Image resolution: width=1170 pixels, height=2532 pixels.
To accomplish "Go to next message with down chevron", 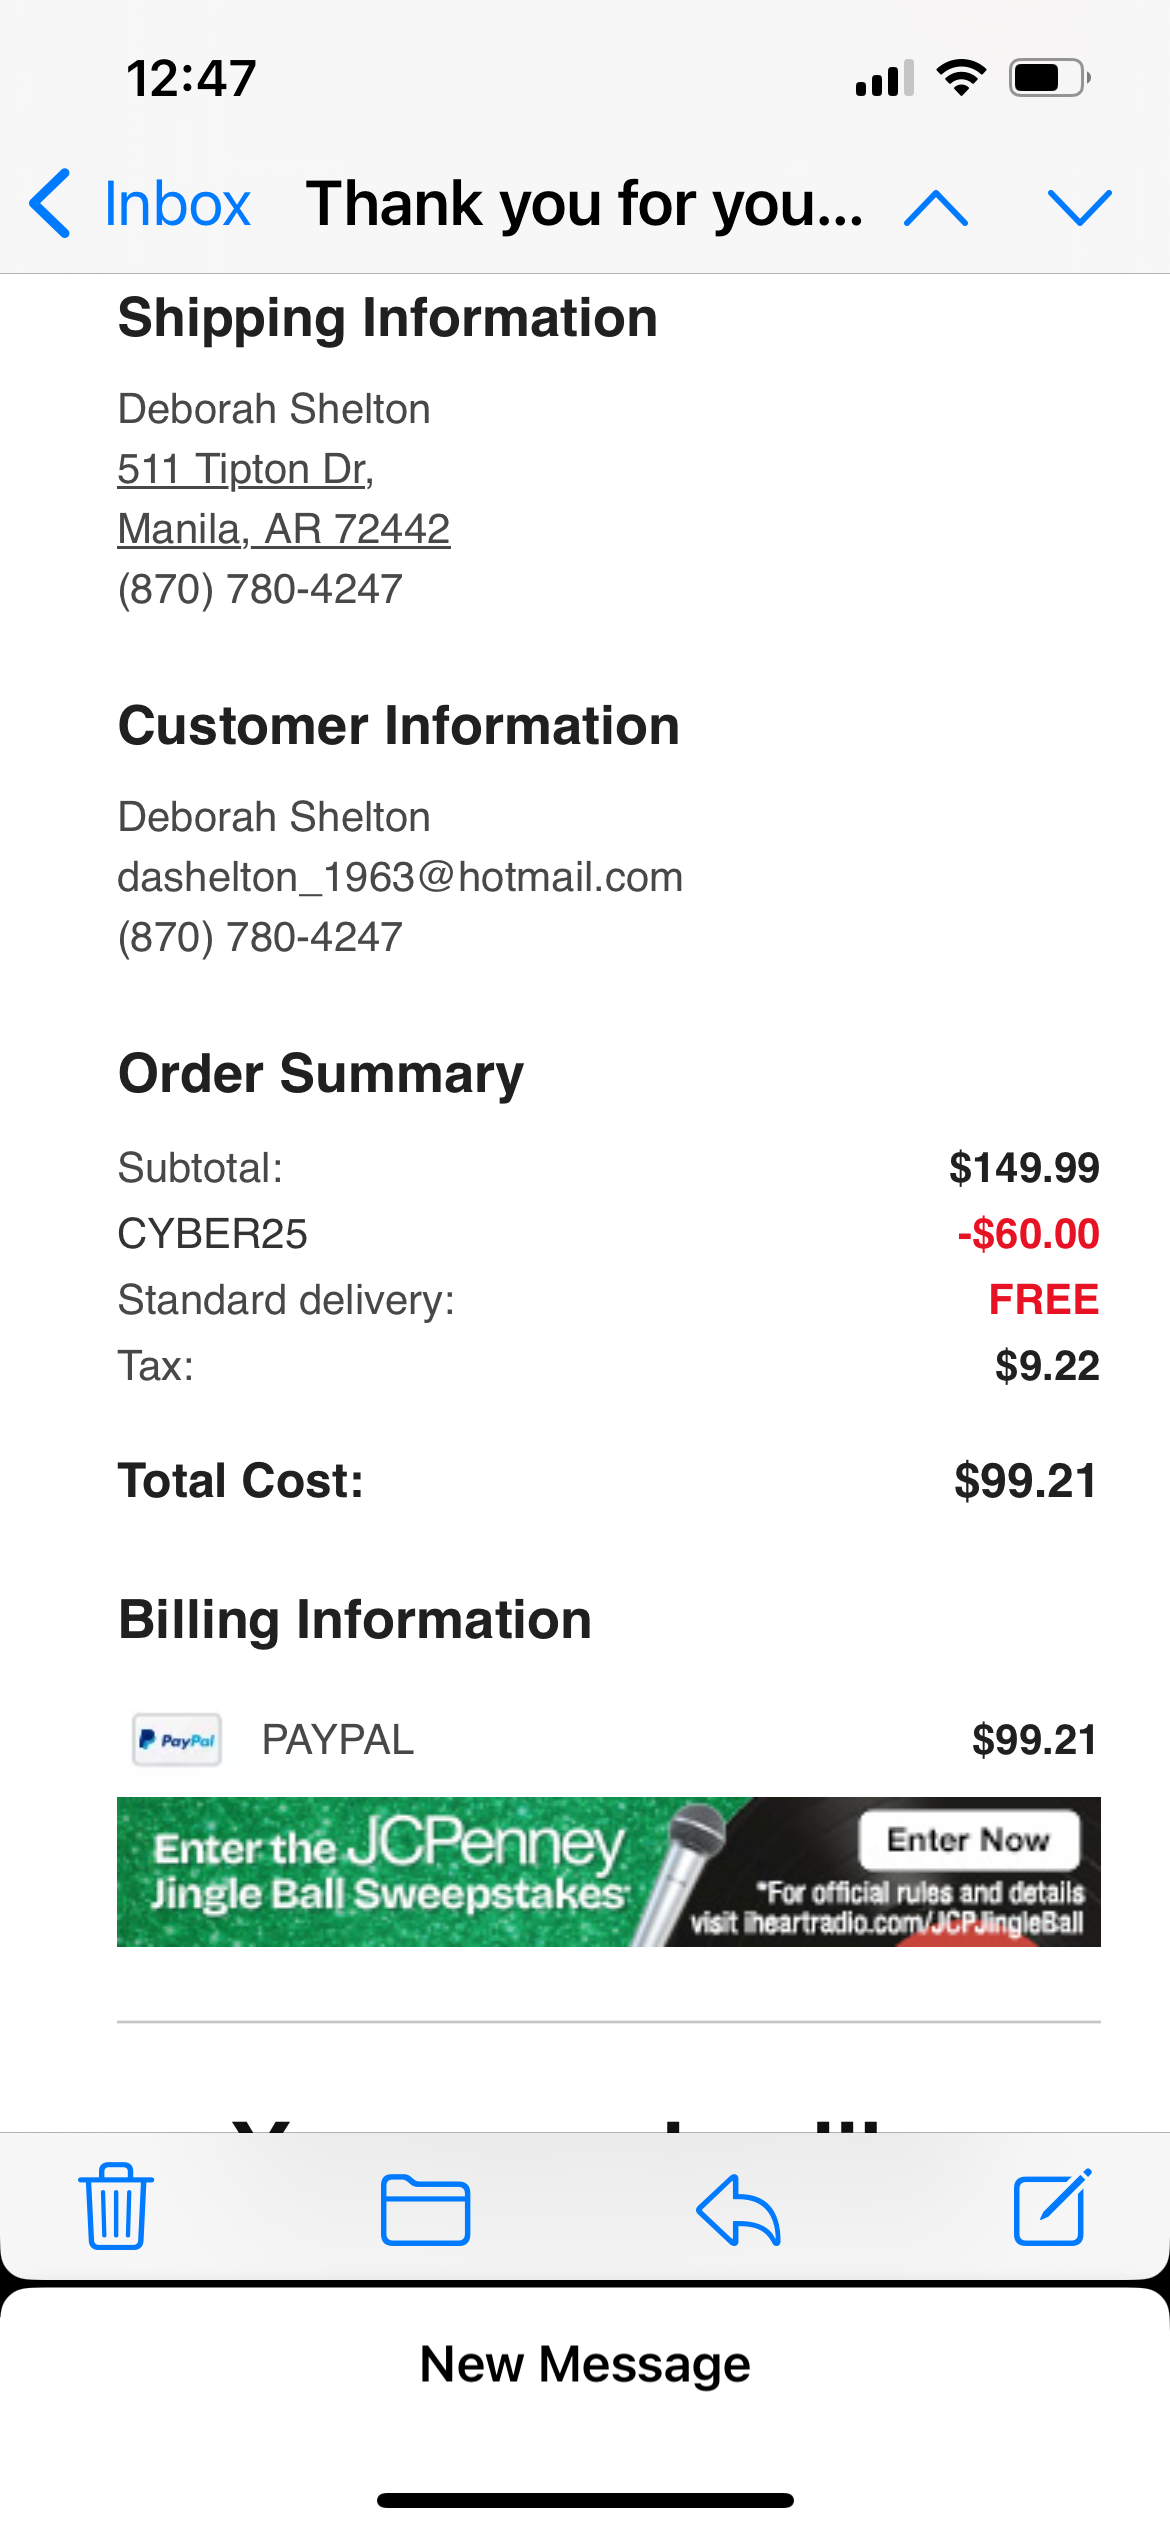I will coord(1079,208).
